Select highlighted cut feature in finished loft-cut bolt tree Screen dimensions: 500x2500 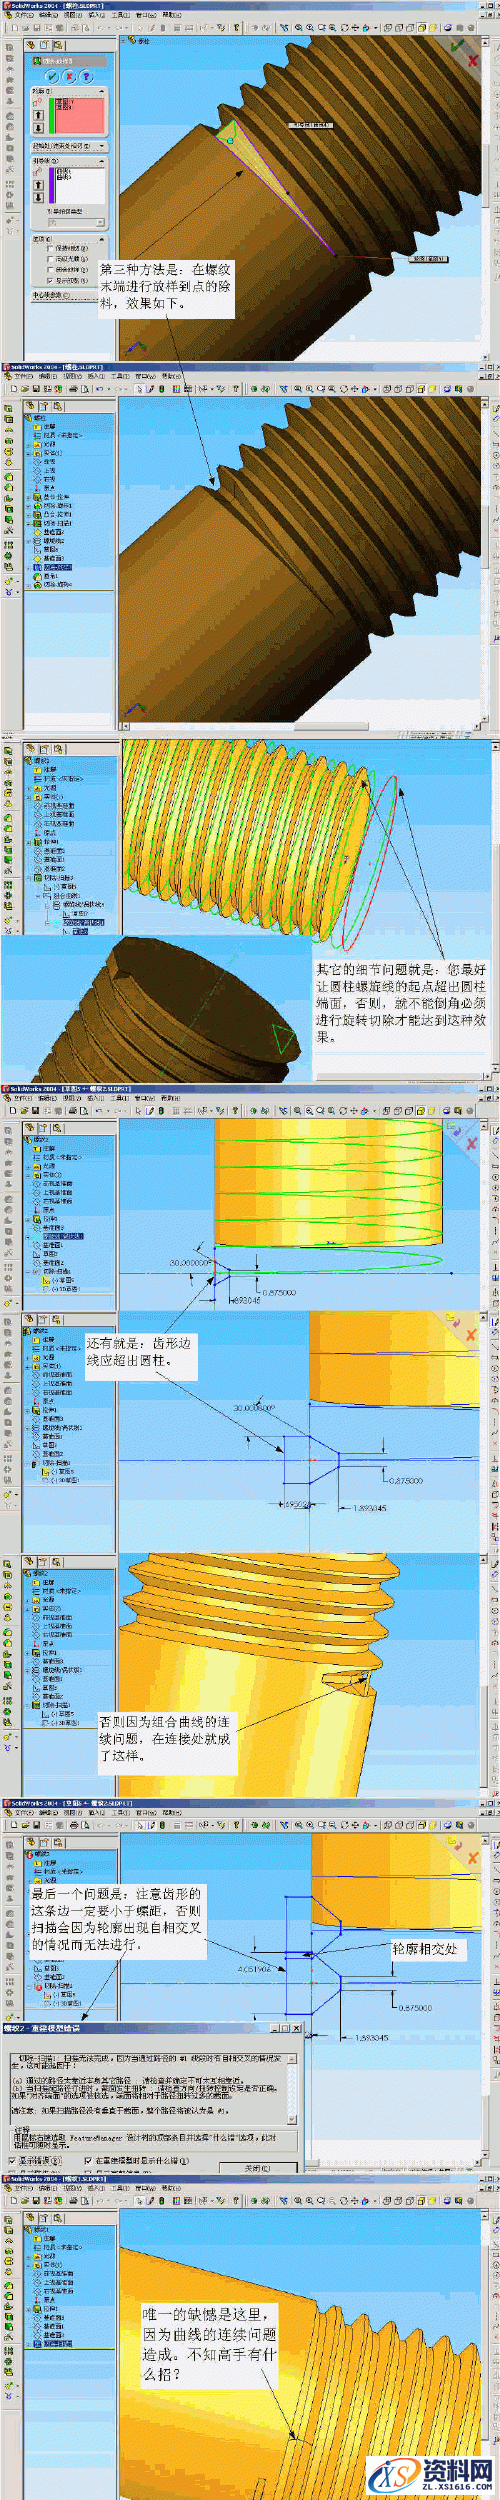pyautogui.click(x=59, y=566)
